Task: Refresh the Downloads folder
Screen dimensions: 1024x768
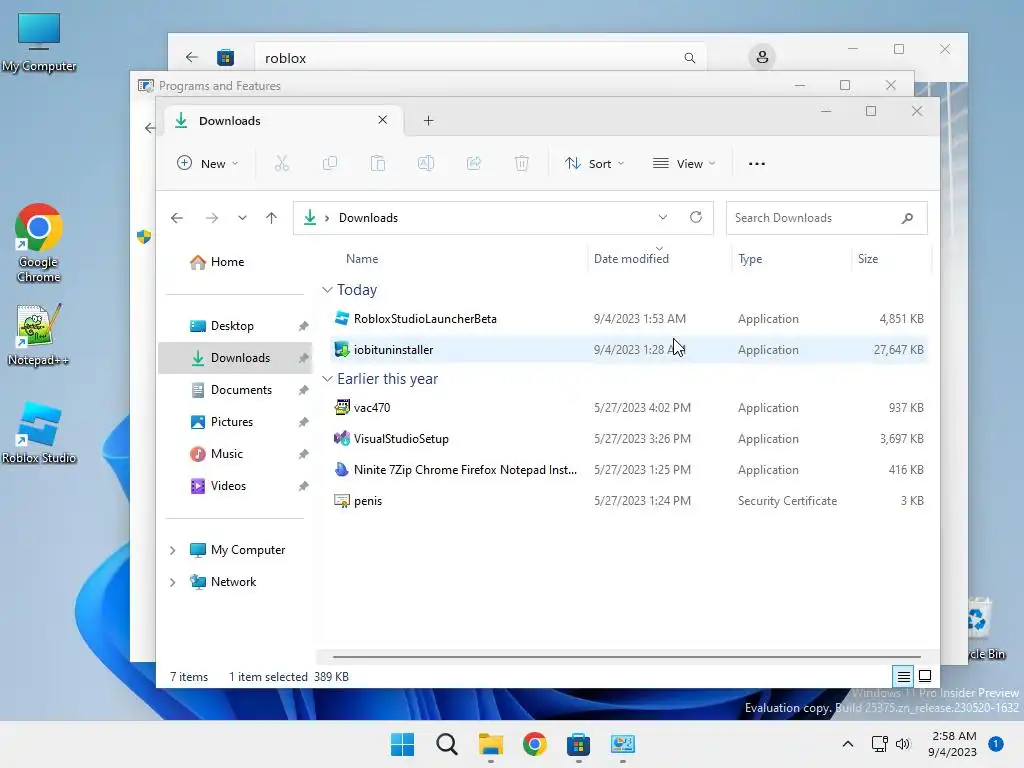Action: pyautogui.click(x=696, y=217)
